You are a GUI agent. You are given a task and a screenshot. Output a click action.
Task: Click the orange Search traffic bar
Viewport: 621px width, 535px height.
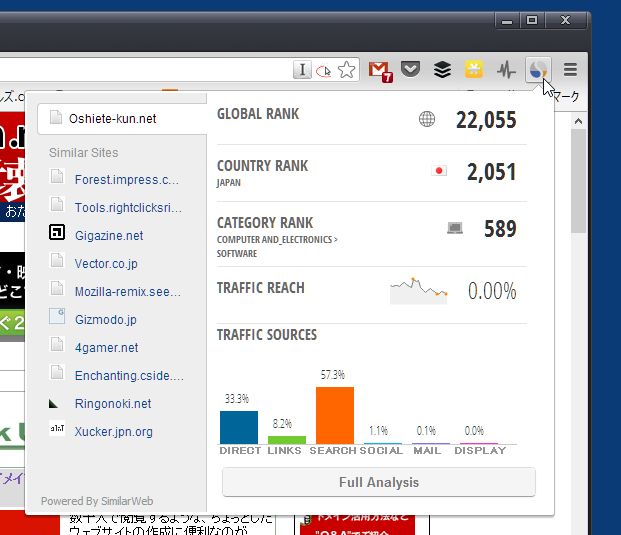pyautogui.click(x=335, y=415)
